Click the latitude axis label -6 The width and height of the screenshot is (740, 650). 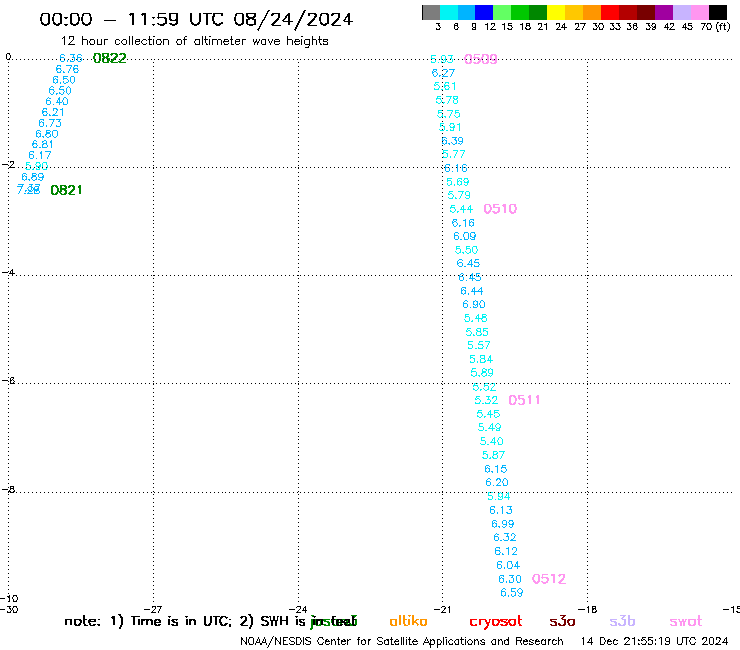[x=8, y=380]
